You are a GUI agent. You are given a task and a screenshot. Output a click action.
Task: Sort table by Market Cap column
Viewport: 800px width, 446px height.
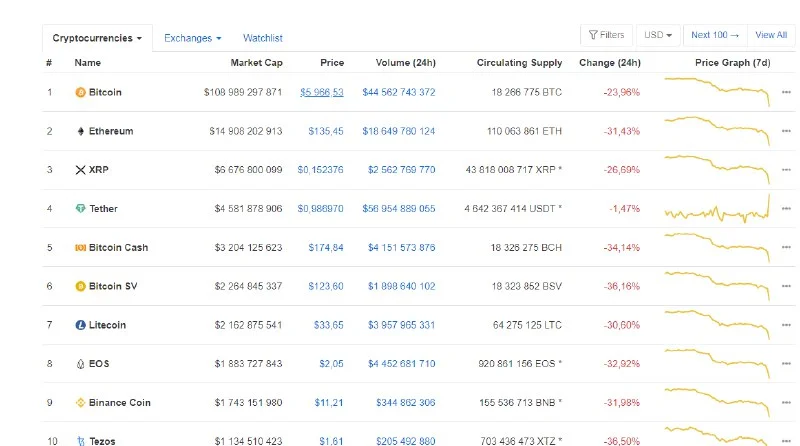click(x=256, y=63)
